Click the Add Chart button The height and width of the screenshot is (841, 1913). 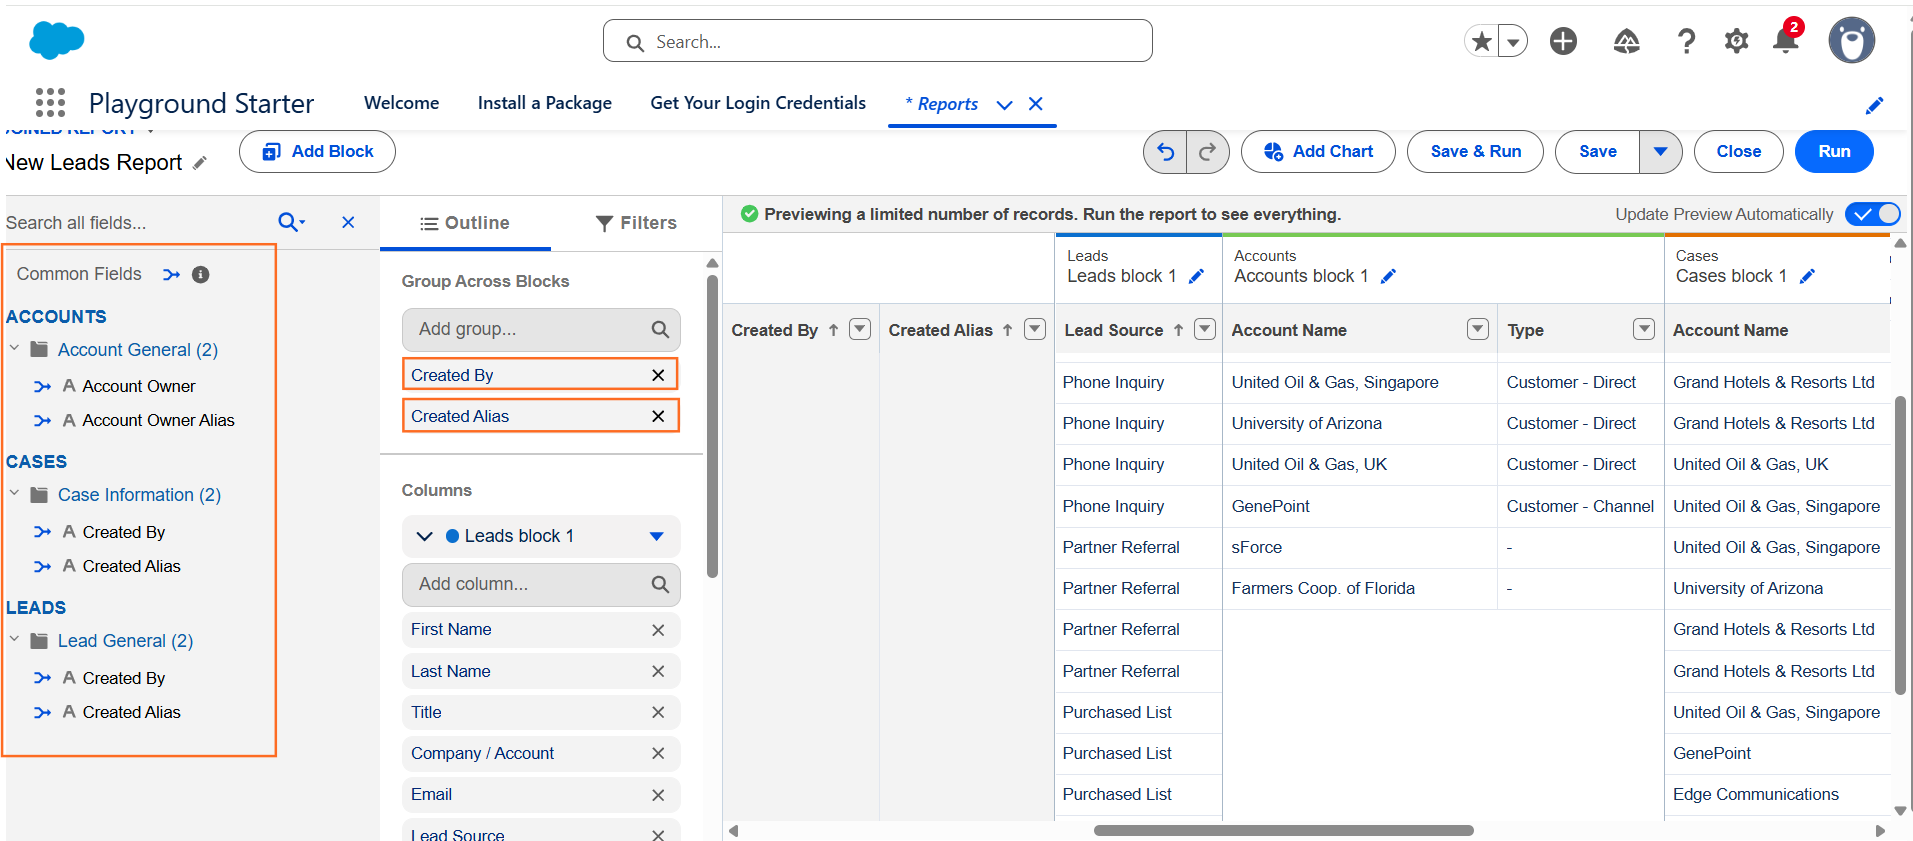[1318, 152]
